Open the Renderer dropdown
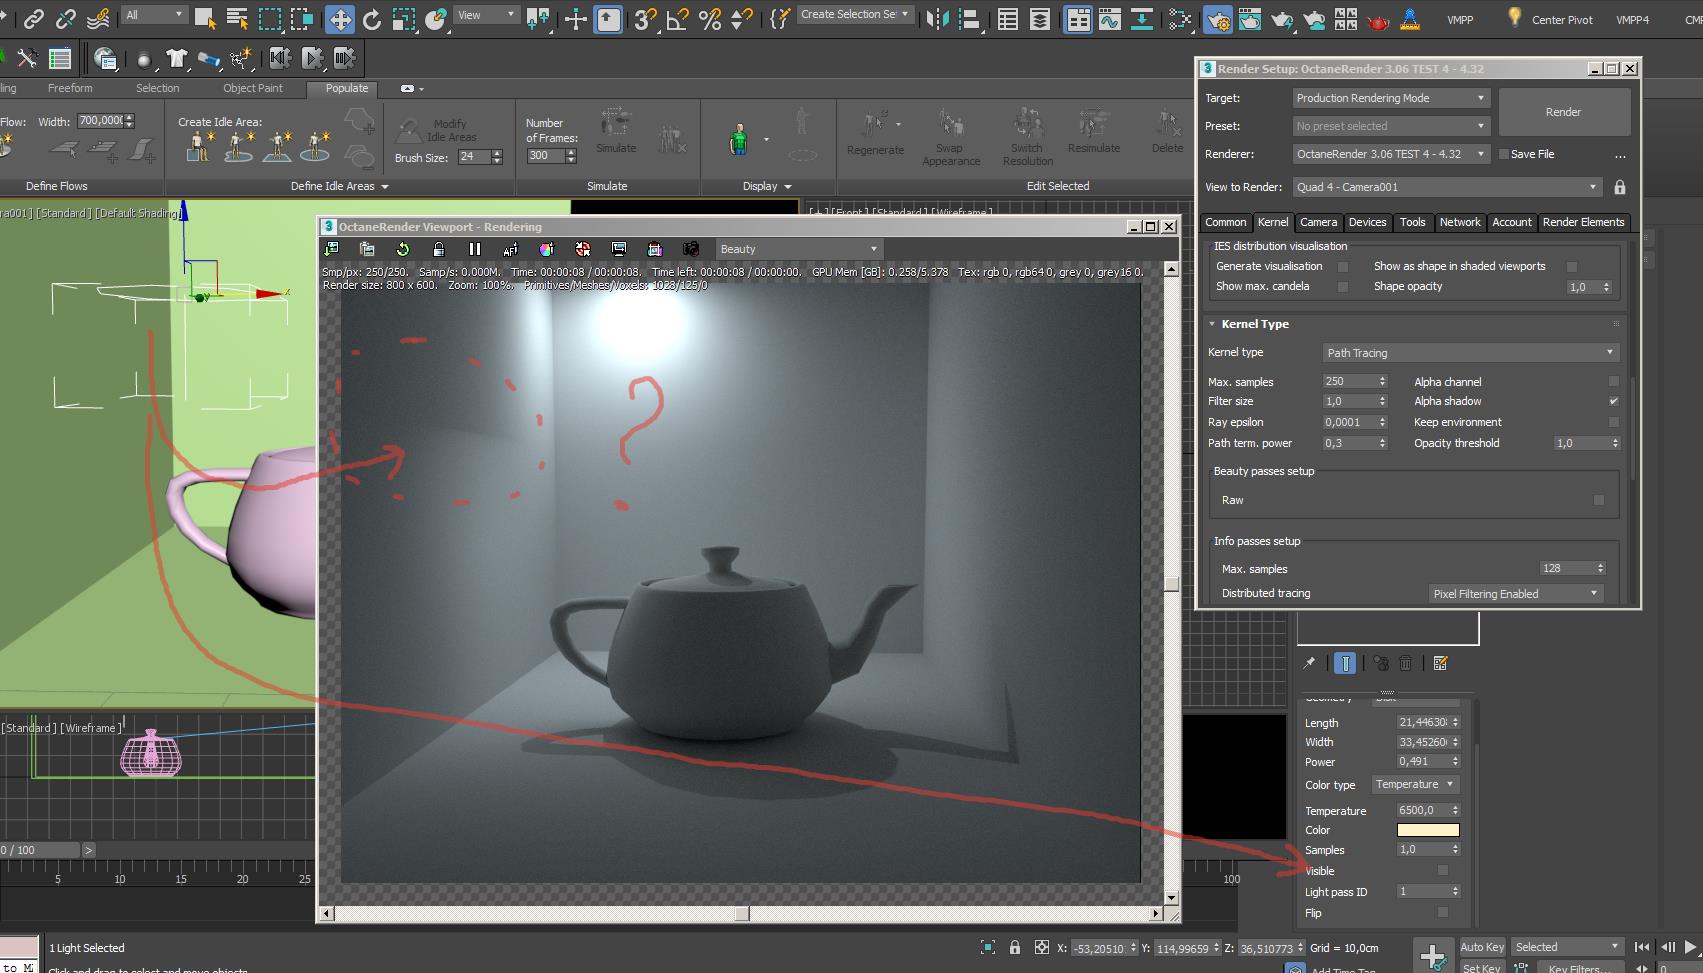This screenshot has height=973, width=1703. (1391, 154)
